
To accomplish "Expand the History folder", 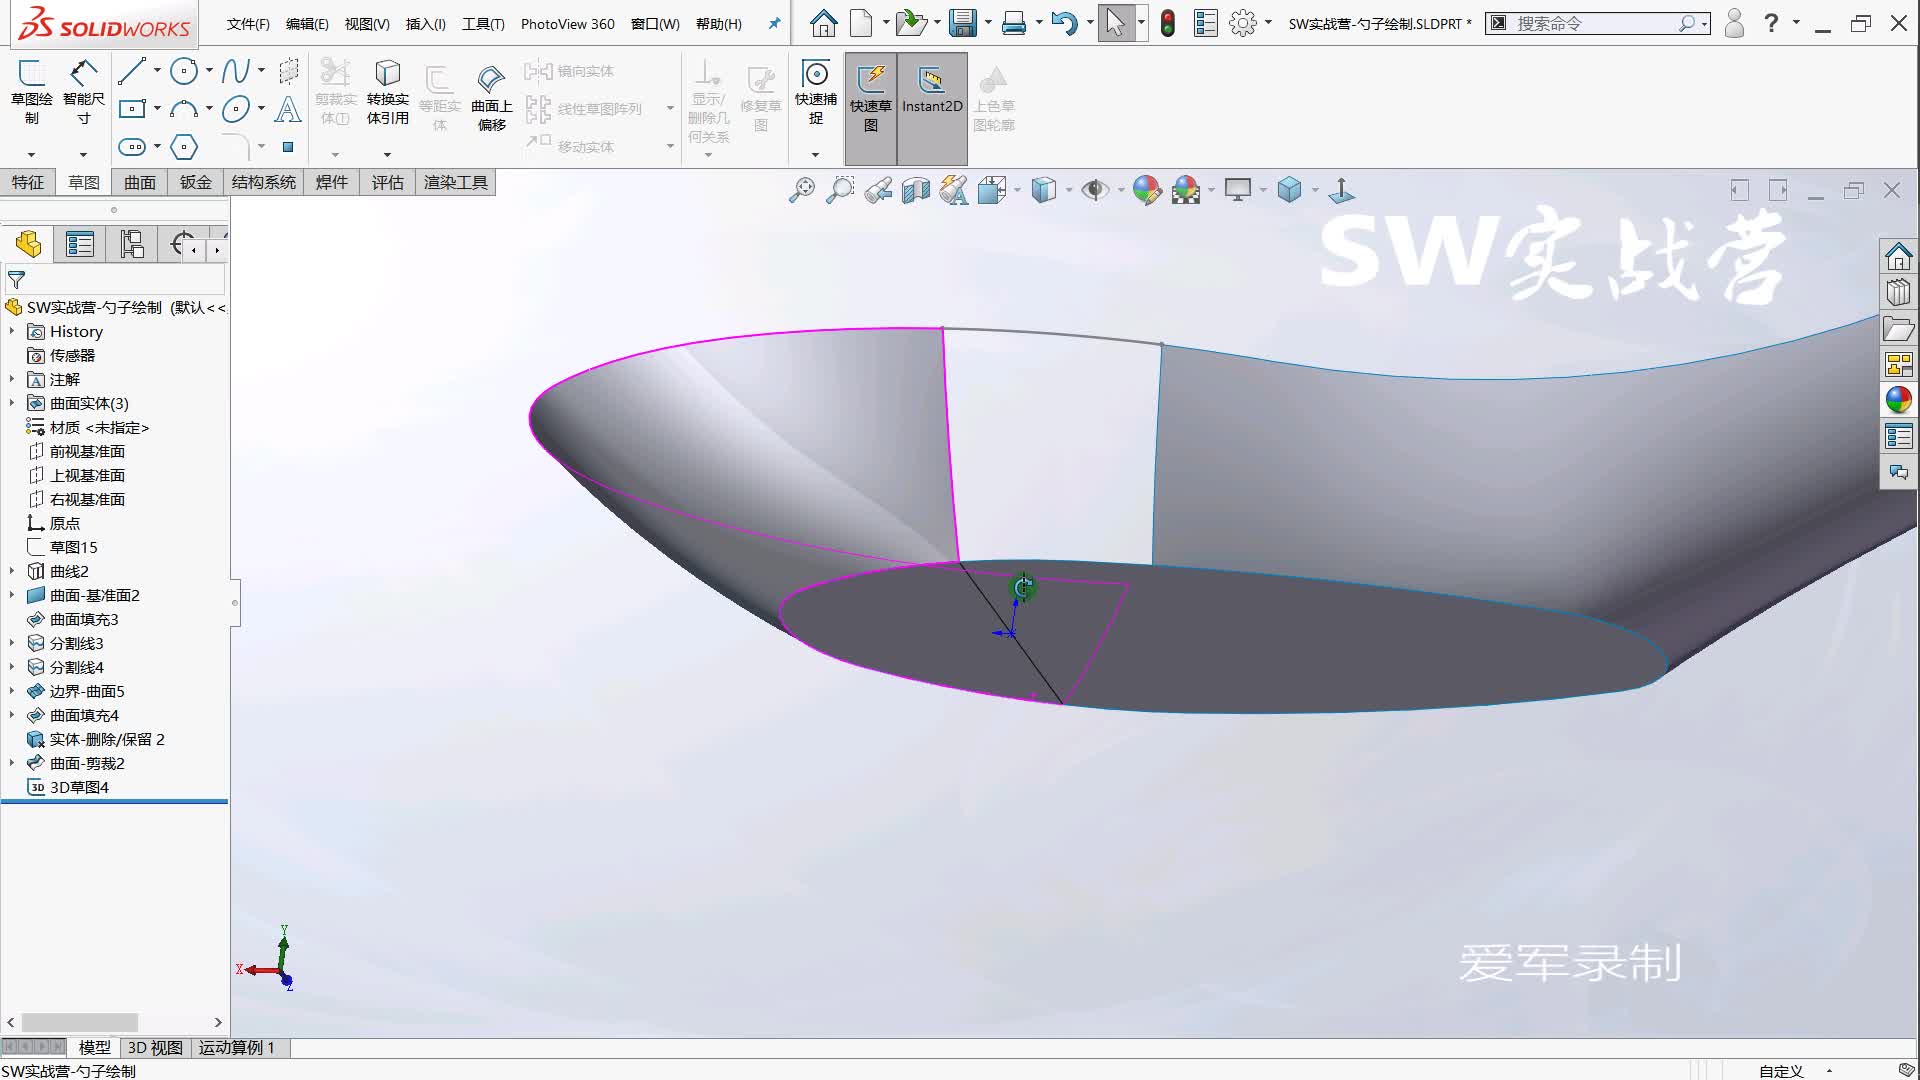I will [11, 331].
